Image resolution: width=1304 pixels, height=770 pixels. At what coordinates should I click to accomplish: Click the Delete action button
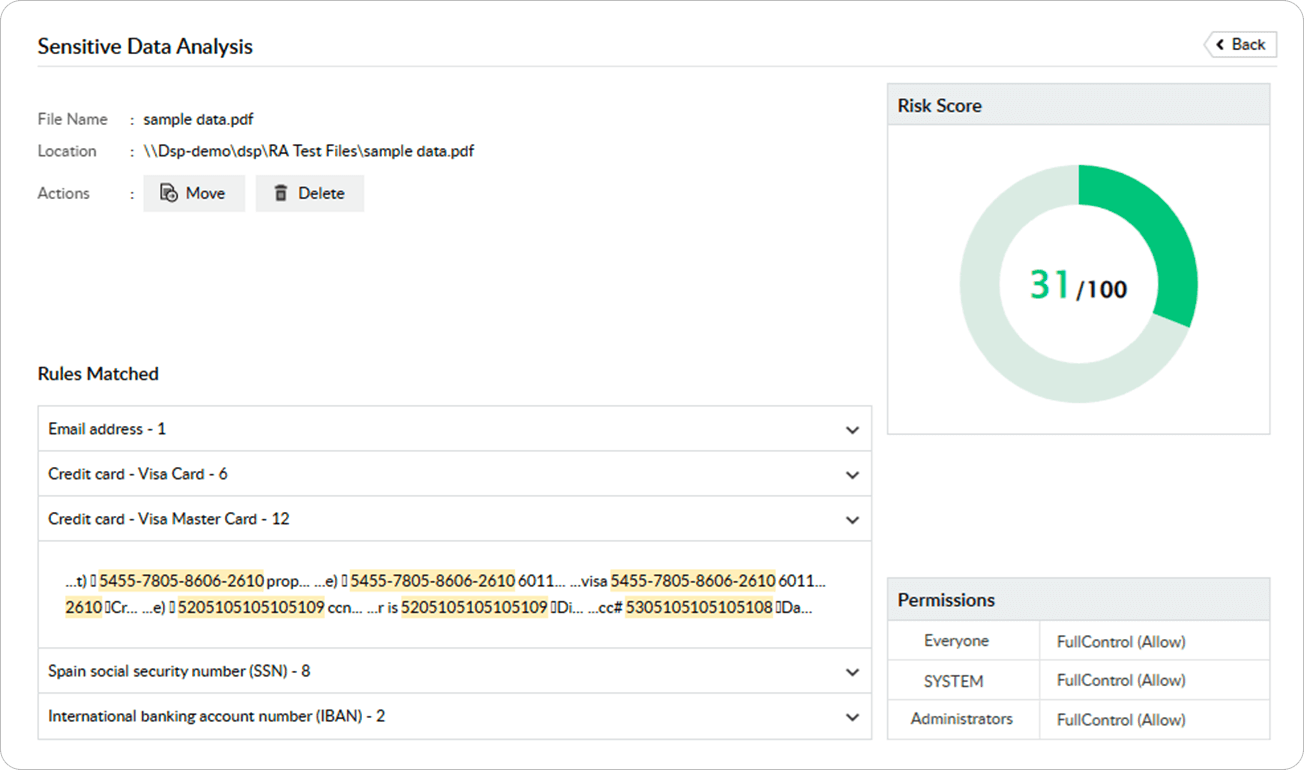pyautogui.click(x=310, y=192)
